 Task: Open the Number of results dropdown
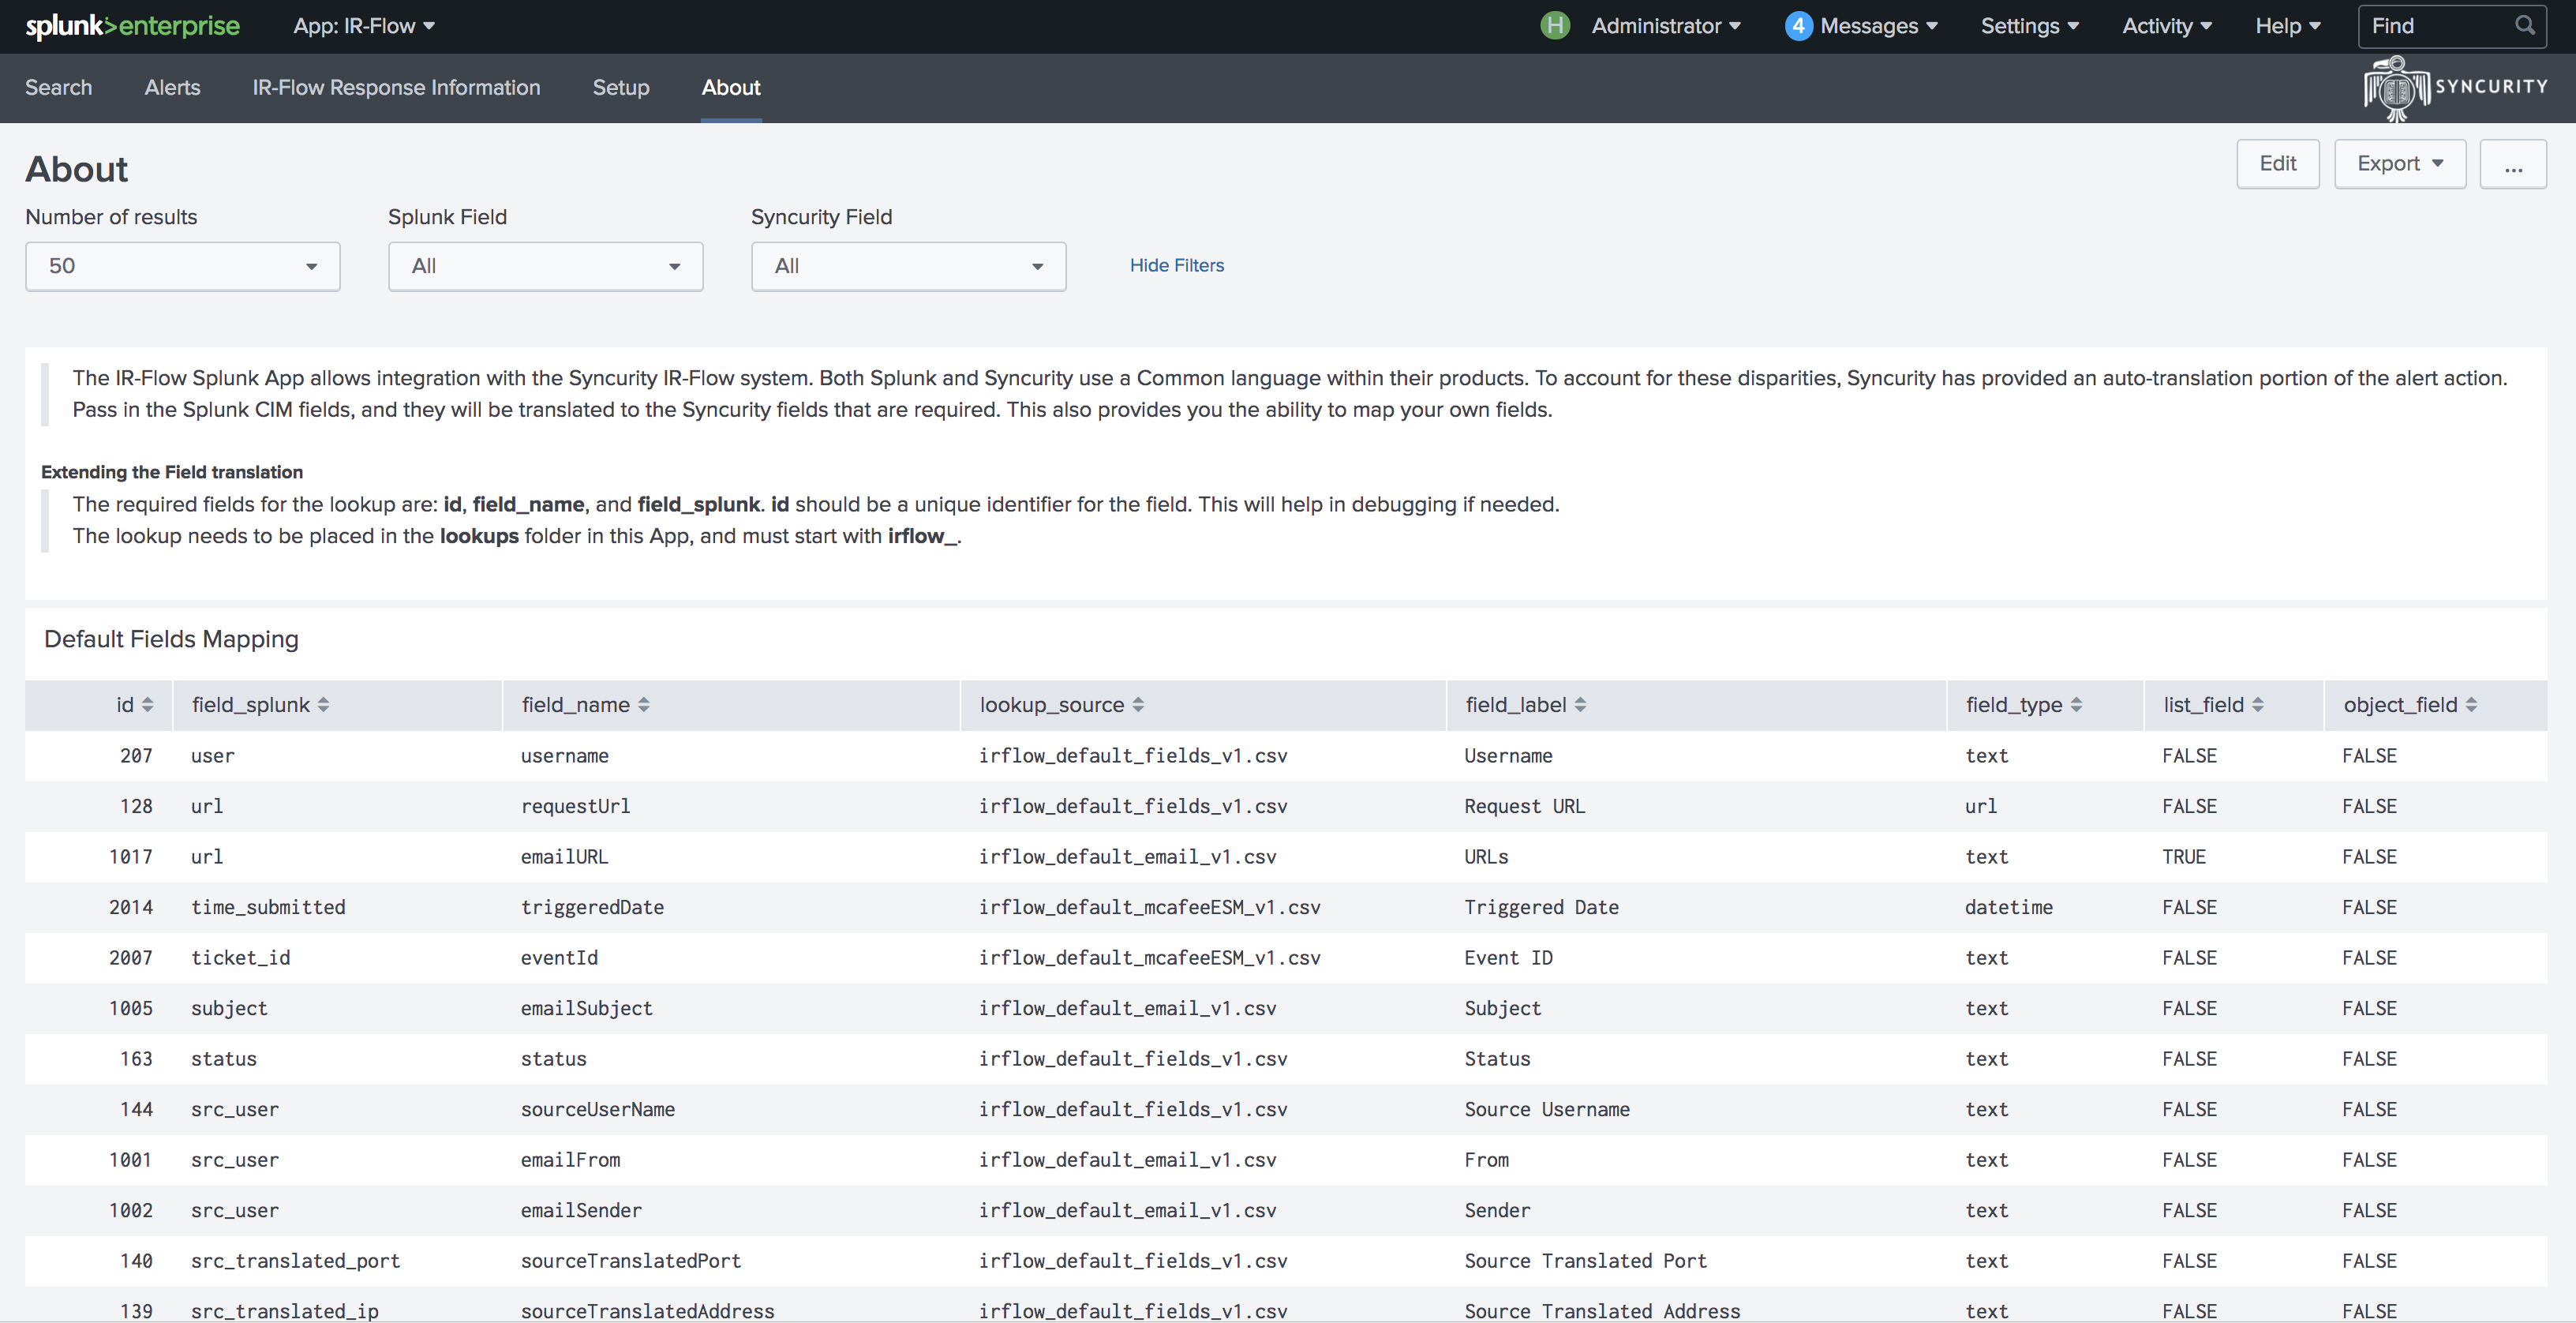(182, 266)
